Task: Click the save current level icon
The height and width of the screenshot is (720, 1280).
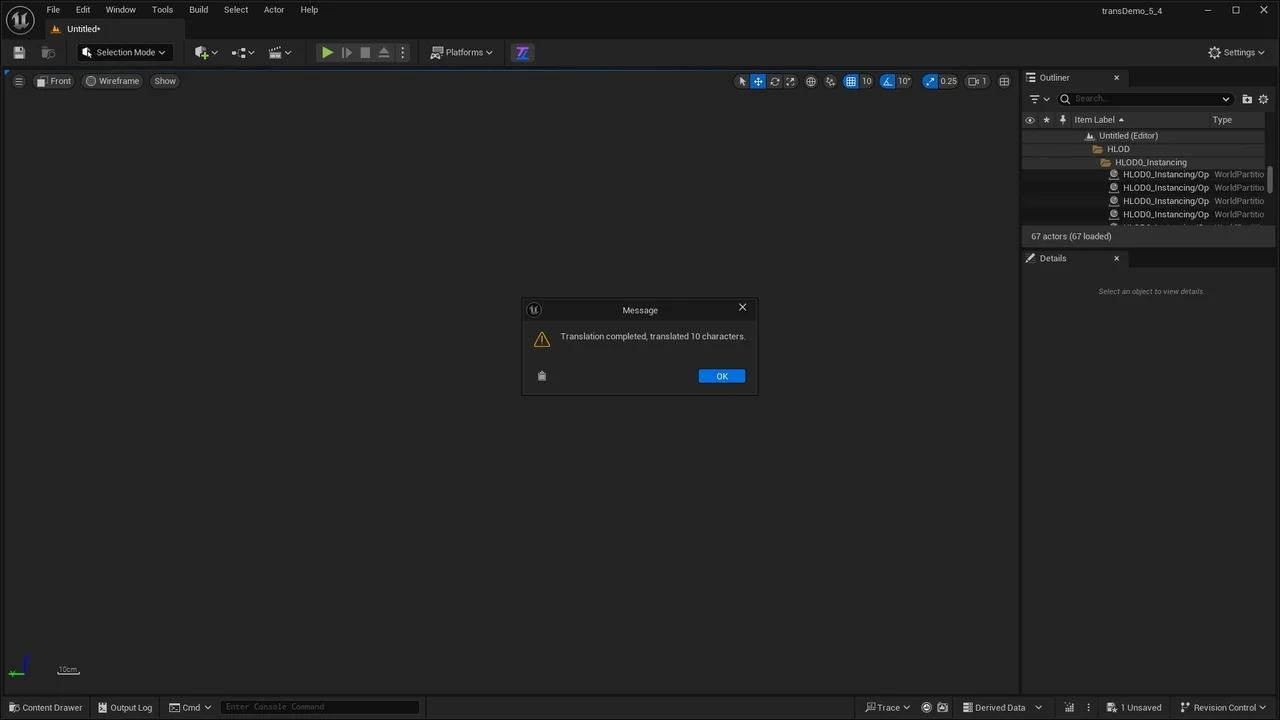Action: [x=18, y=53]
